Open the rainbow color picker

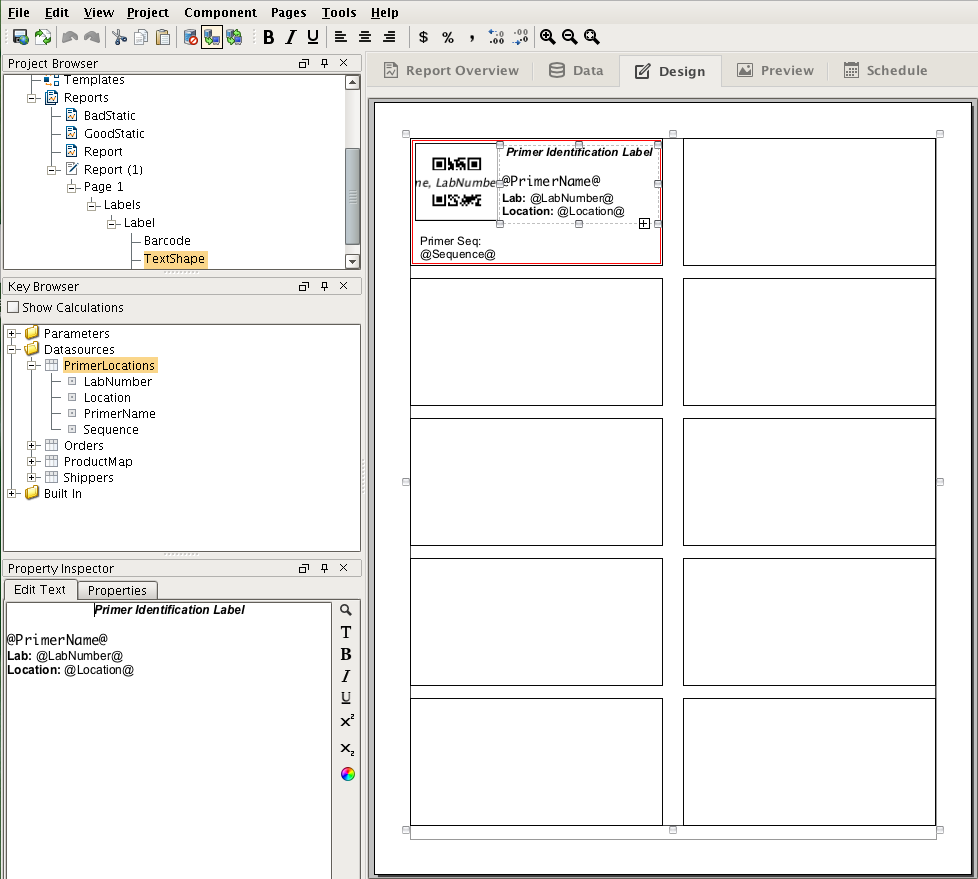coord(347,774)
